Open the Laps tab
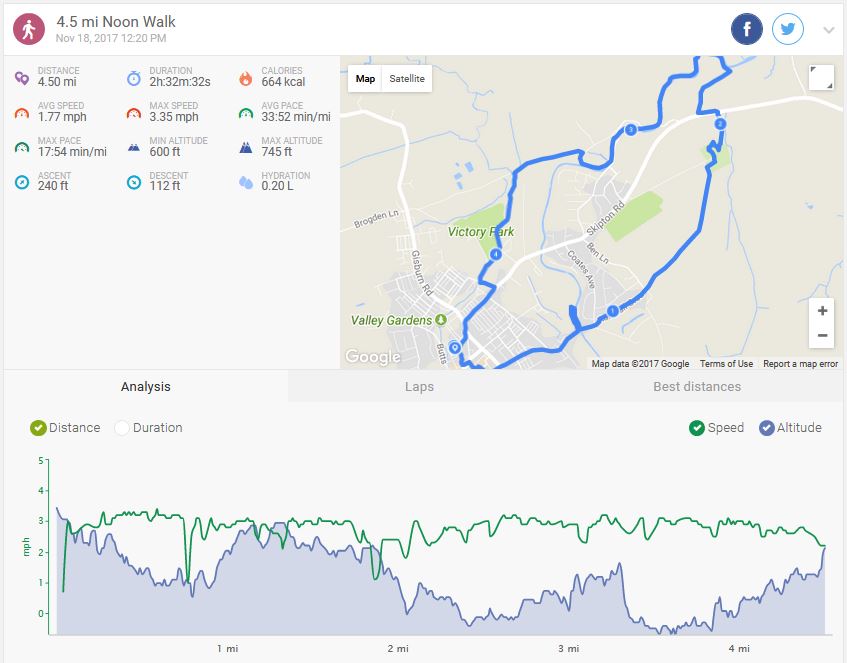 (419, 387)
